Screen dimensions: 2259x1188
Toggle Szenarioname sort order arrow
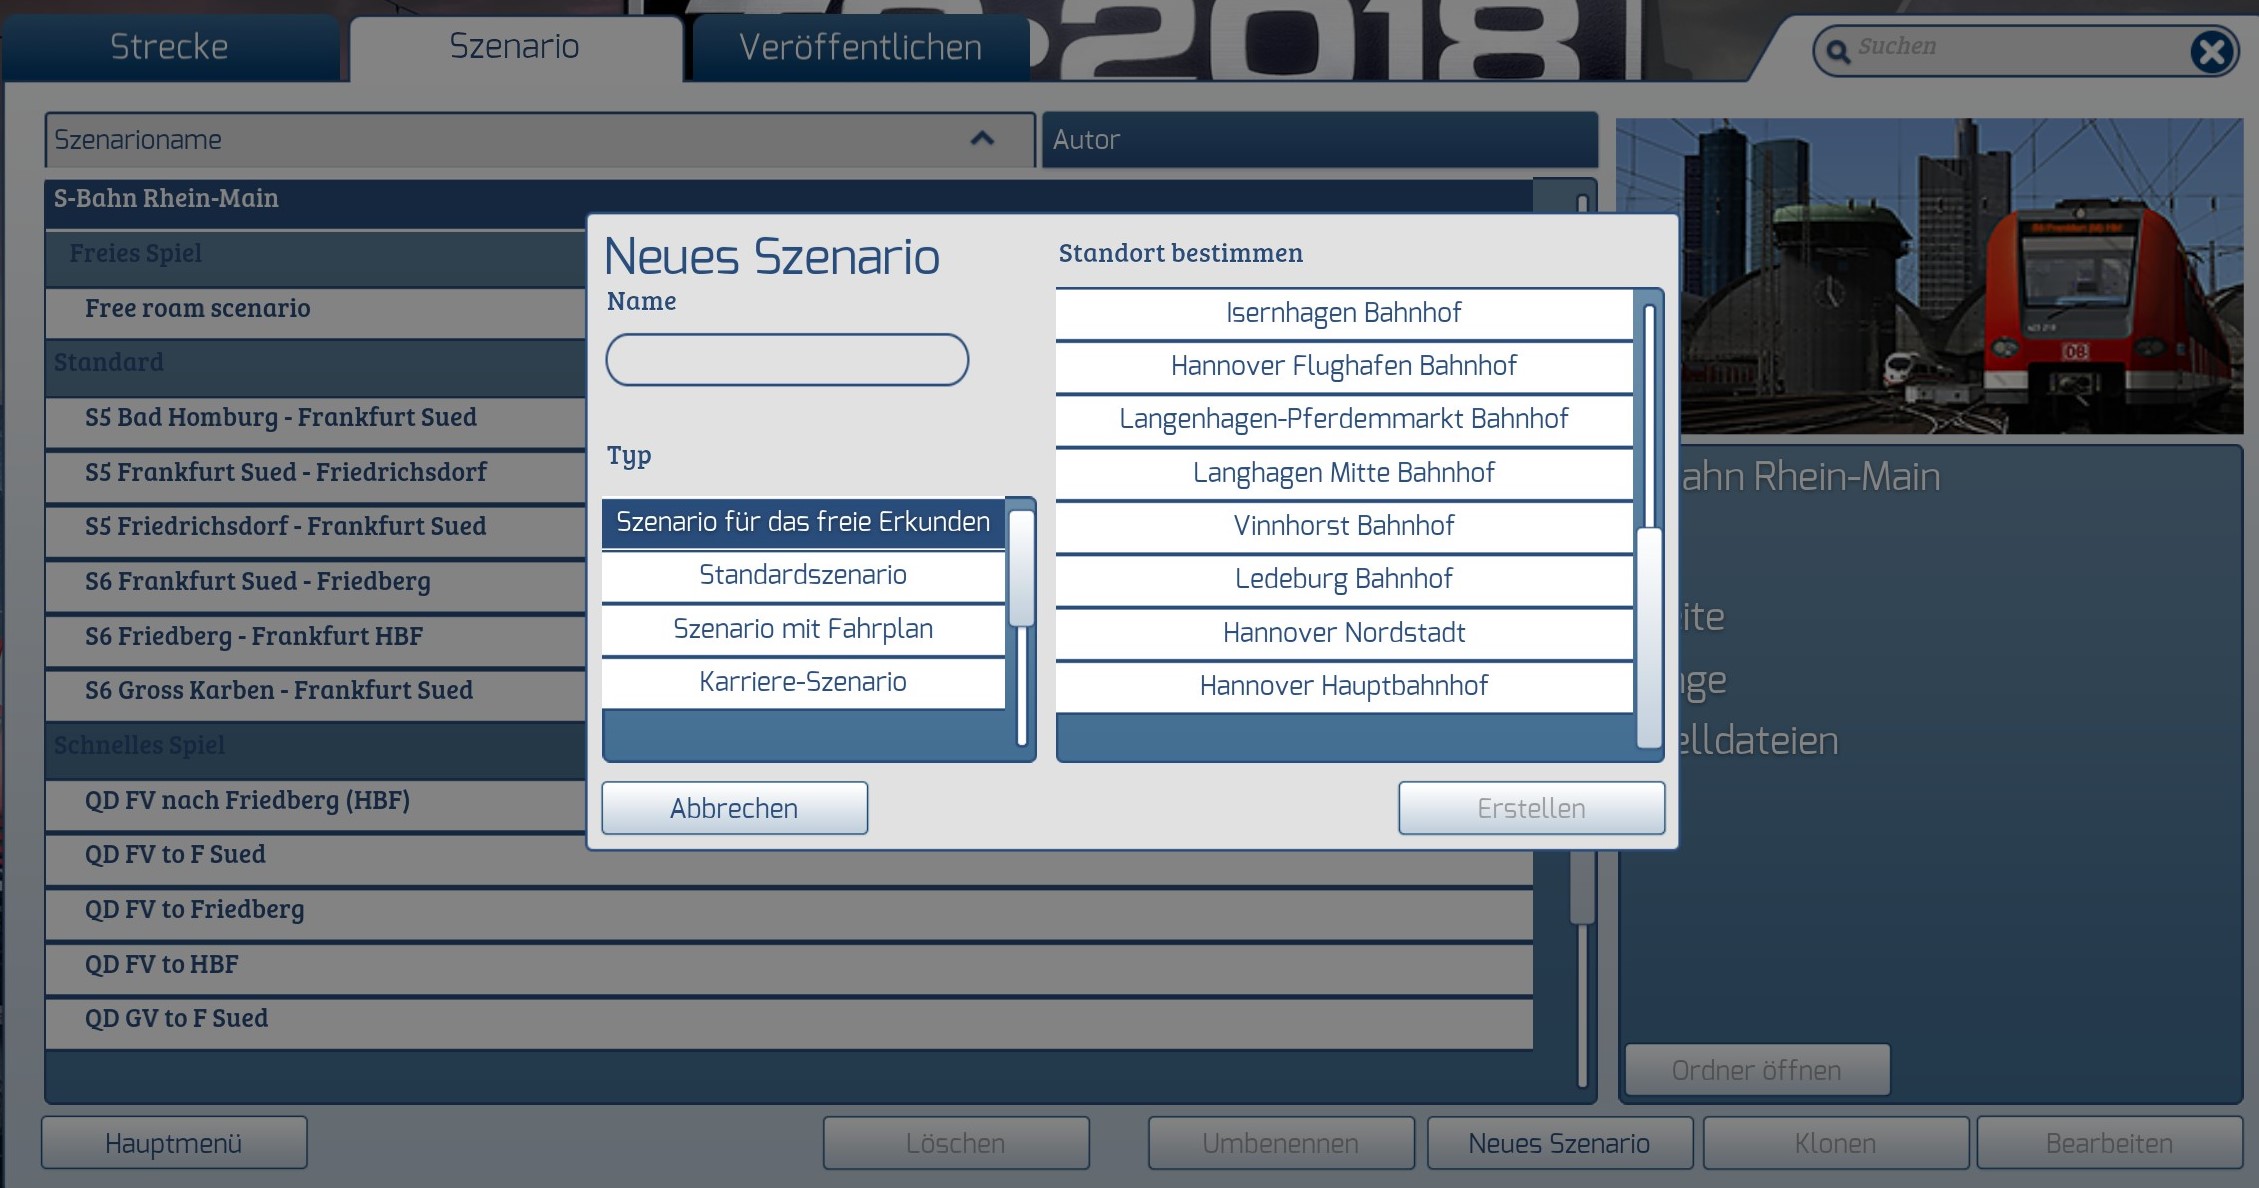pos(982,139)
